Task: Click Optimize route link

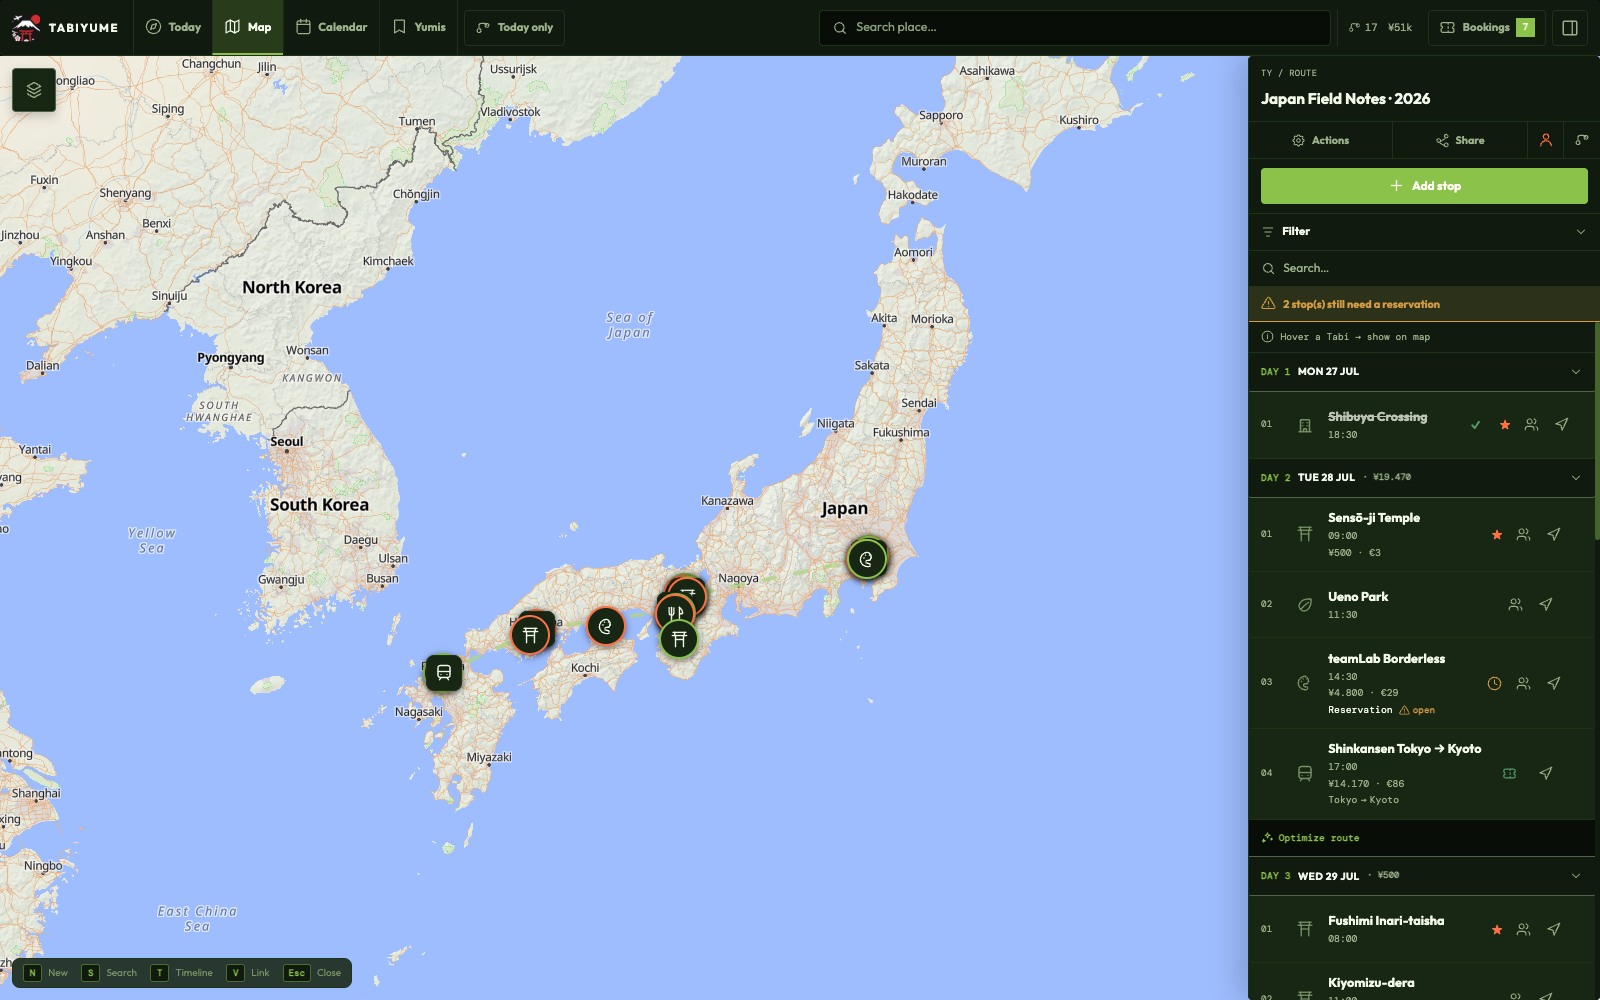Action: [x=1310, y=838]
